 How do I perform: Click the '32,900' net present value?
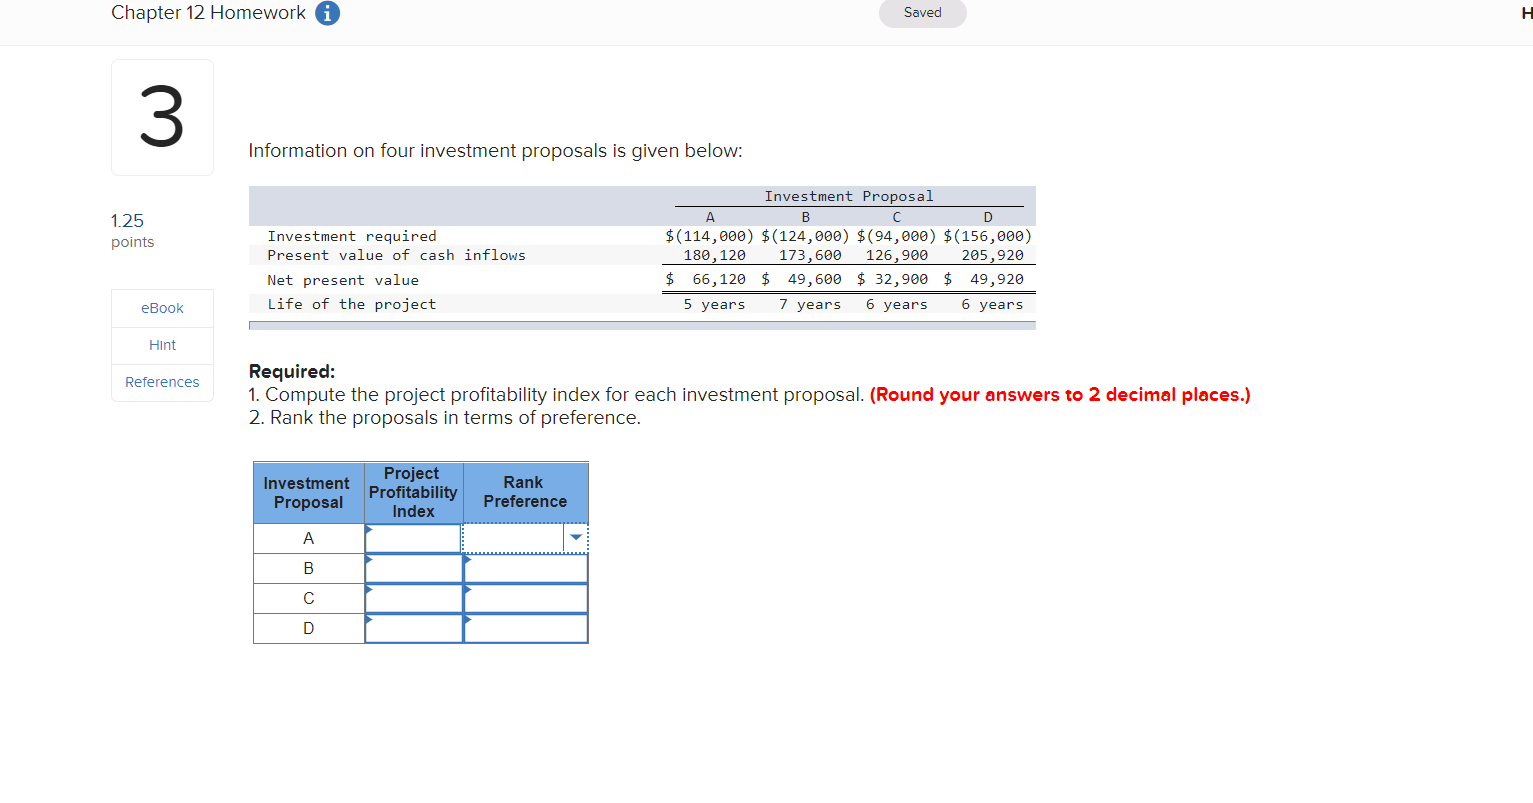901,279
